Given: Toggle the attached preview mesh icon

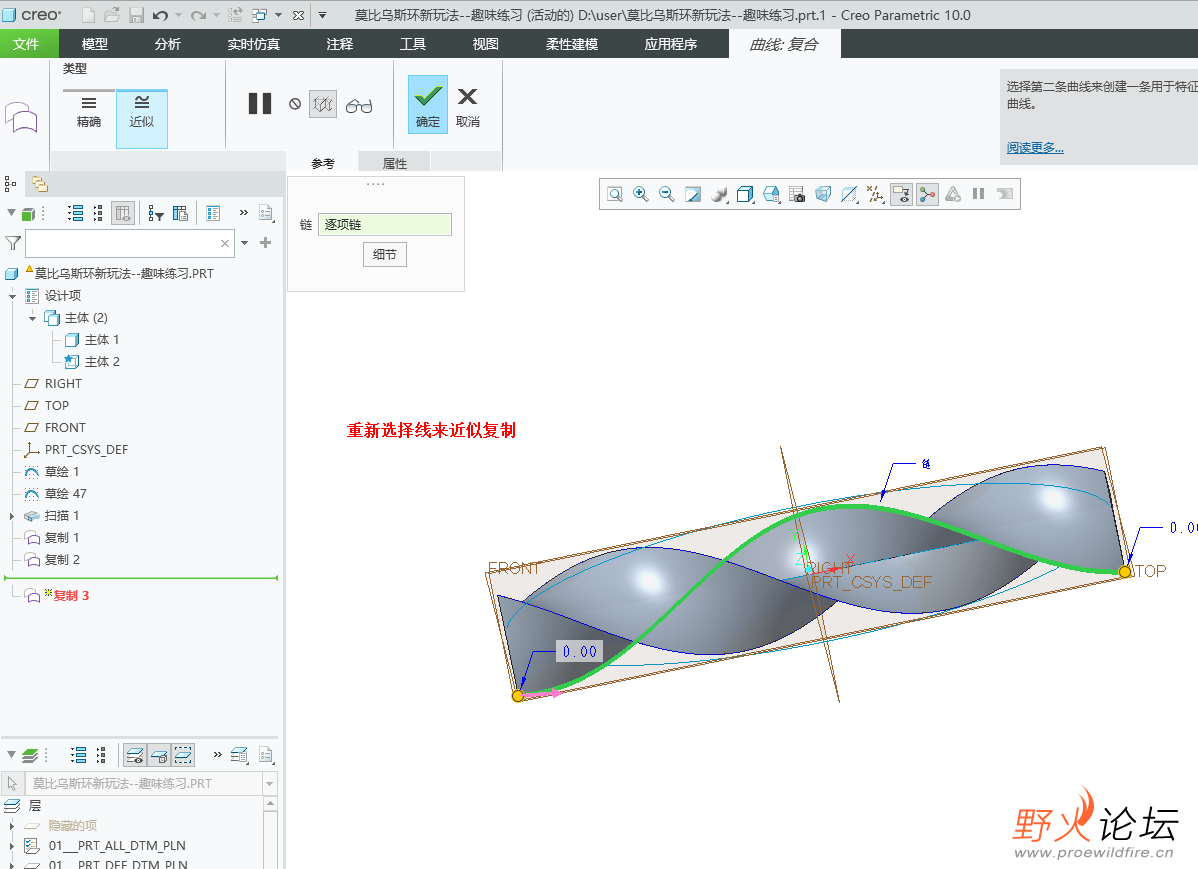Looking at the screenshot, I should click(x=323, y=104).
